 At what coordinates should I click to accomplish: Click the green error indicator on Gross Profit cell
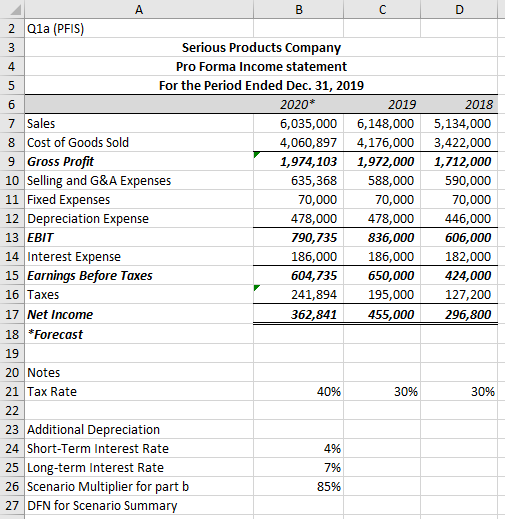pyautogui.click(x=256, y=154)
